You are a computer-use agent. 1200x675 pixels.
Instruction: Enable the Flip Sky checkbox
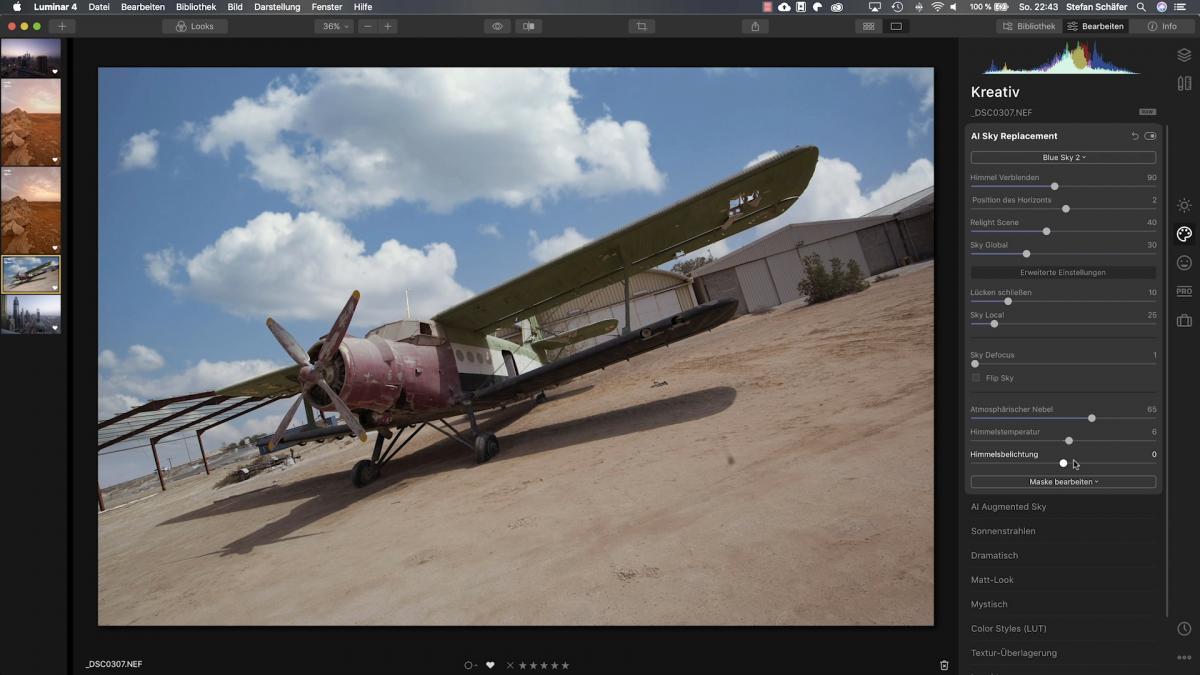(x=976, y=378)
